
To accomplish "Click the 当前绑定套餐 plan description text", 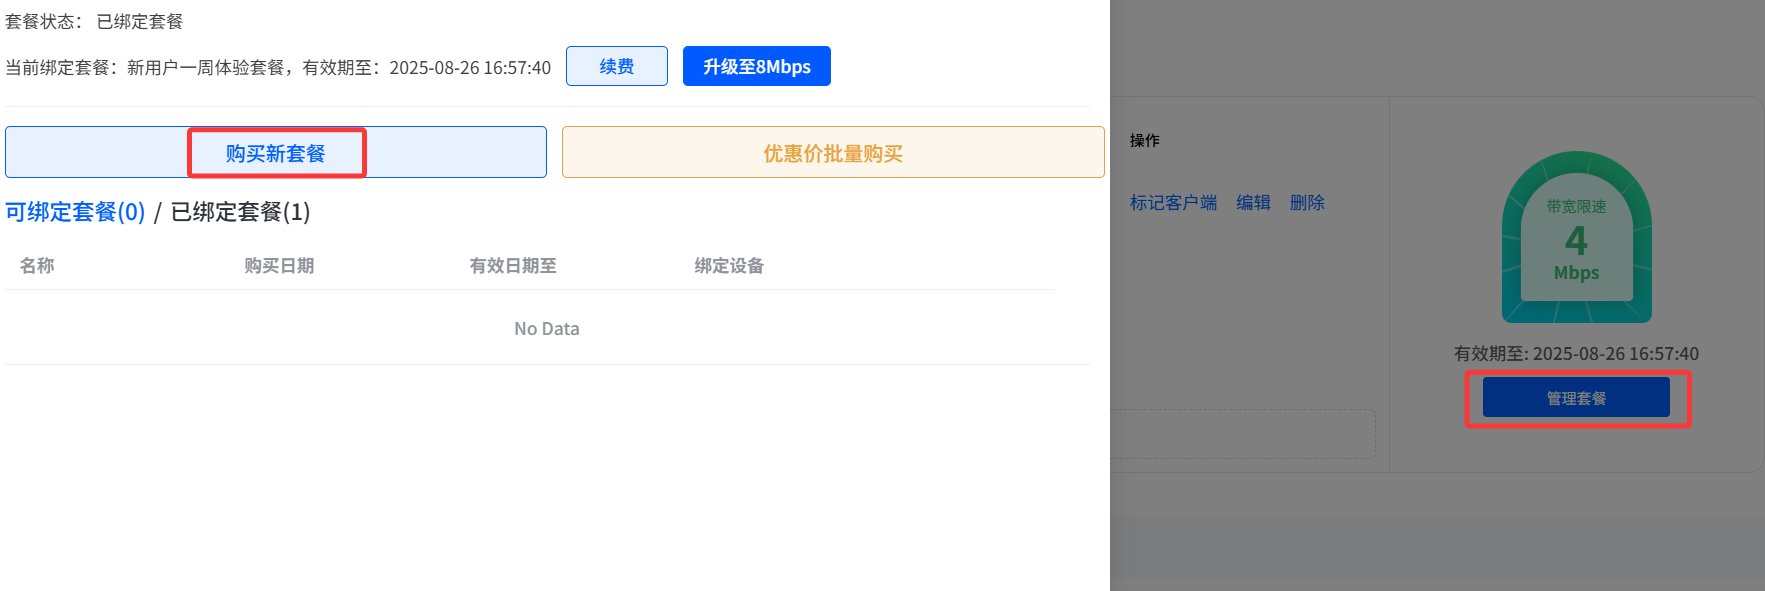I will point(278,68).
